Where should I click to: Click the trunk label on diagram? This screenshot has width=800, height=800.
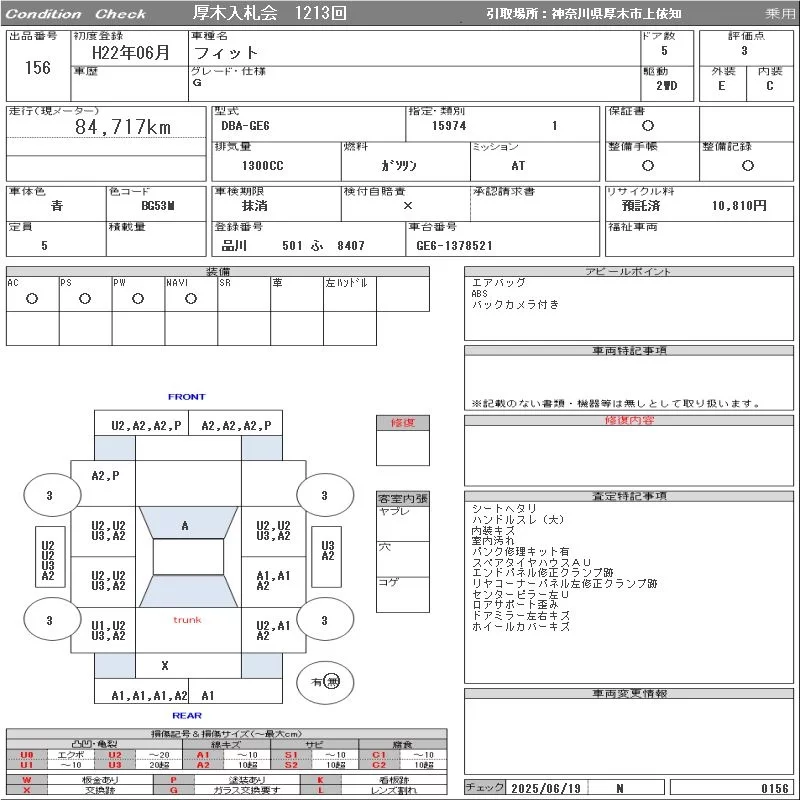pyautogui.click(x=187, y=620)
